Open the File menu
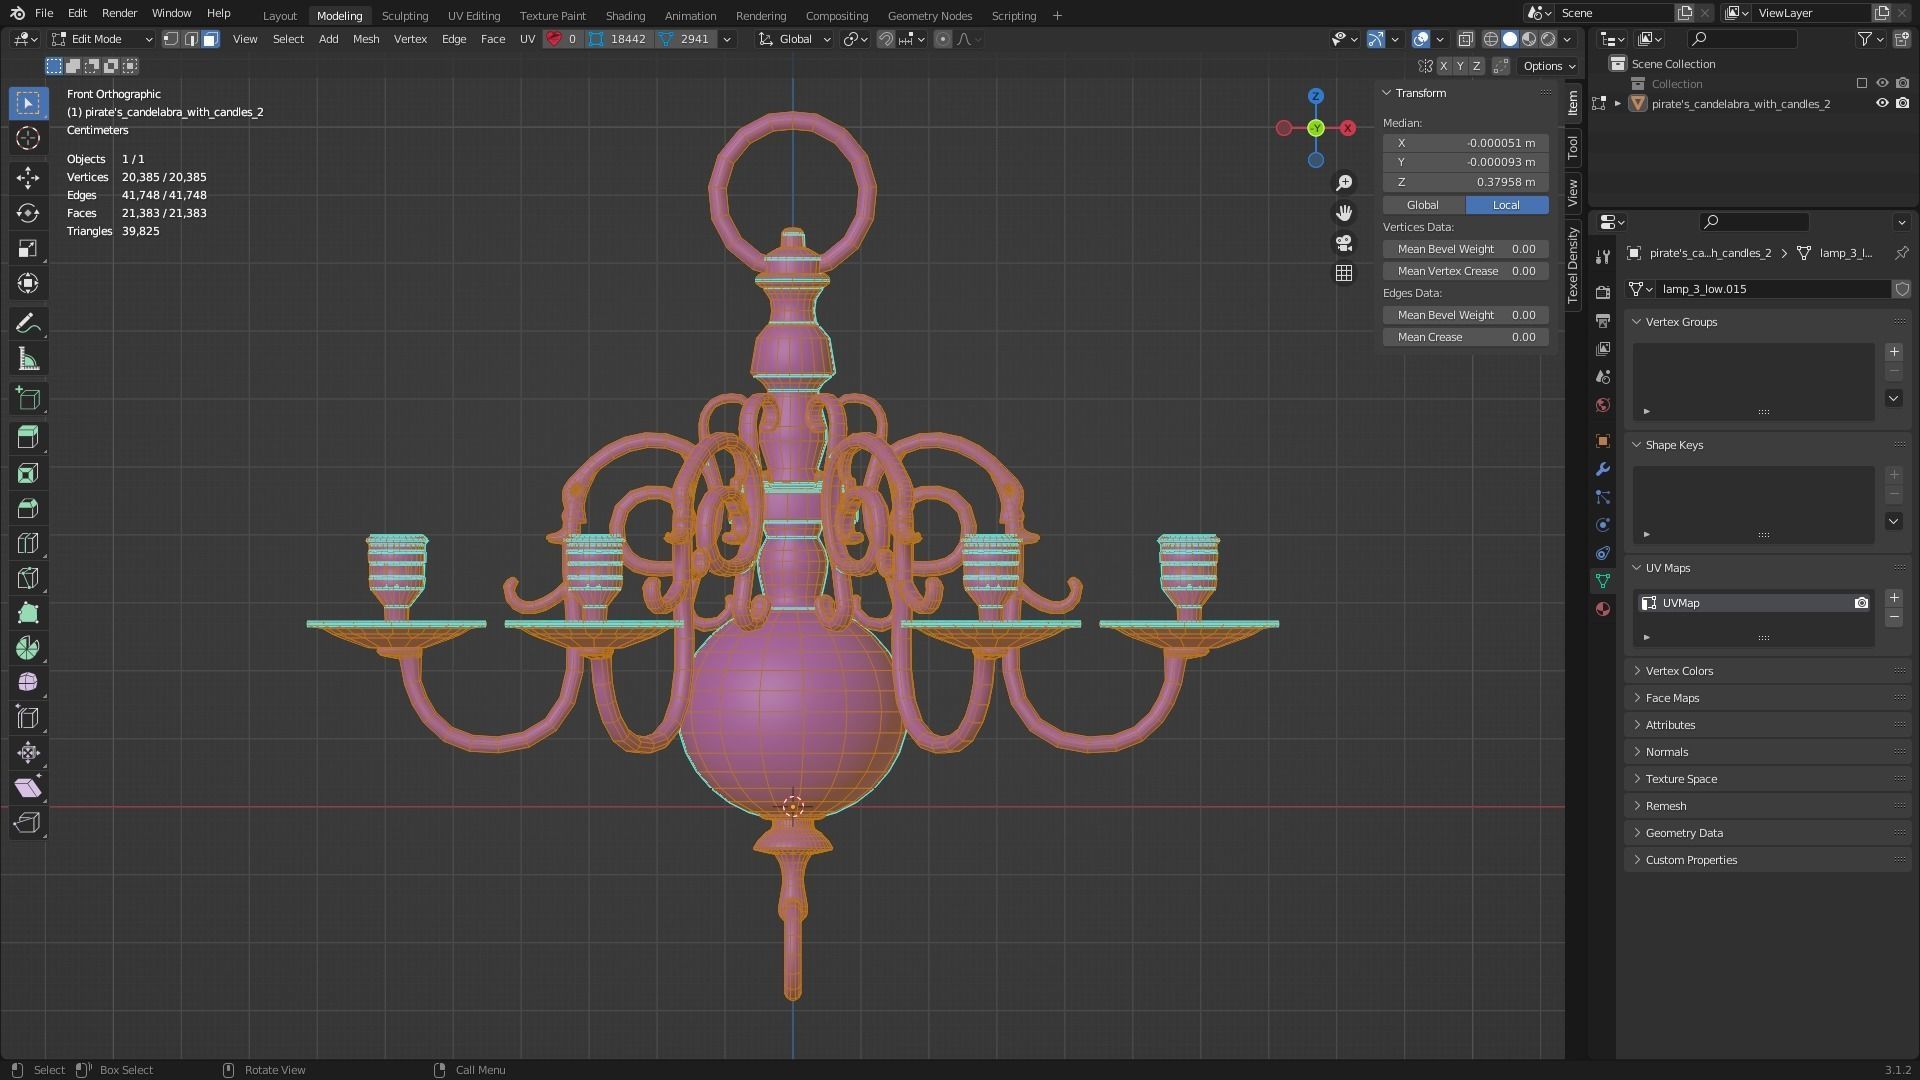 (44, 13)
